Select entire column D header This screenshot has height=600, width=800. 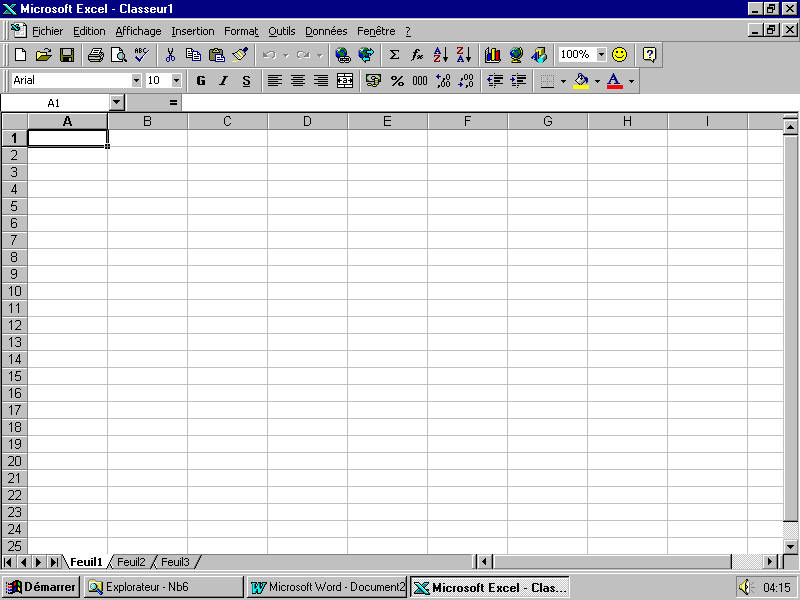coord(307,121)
